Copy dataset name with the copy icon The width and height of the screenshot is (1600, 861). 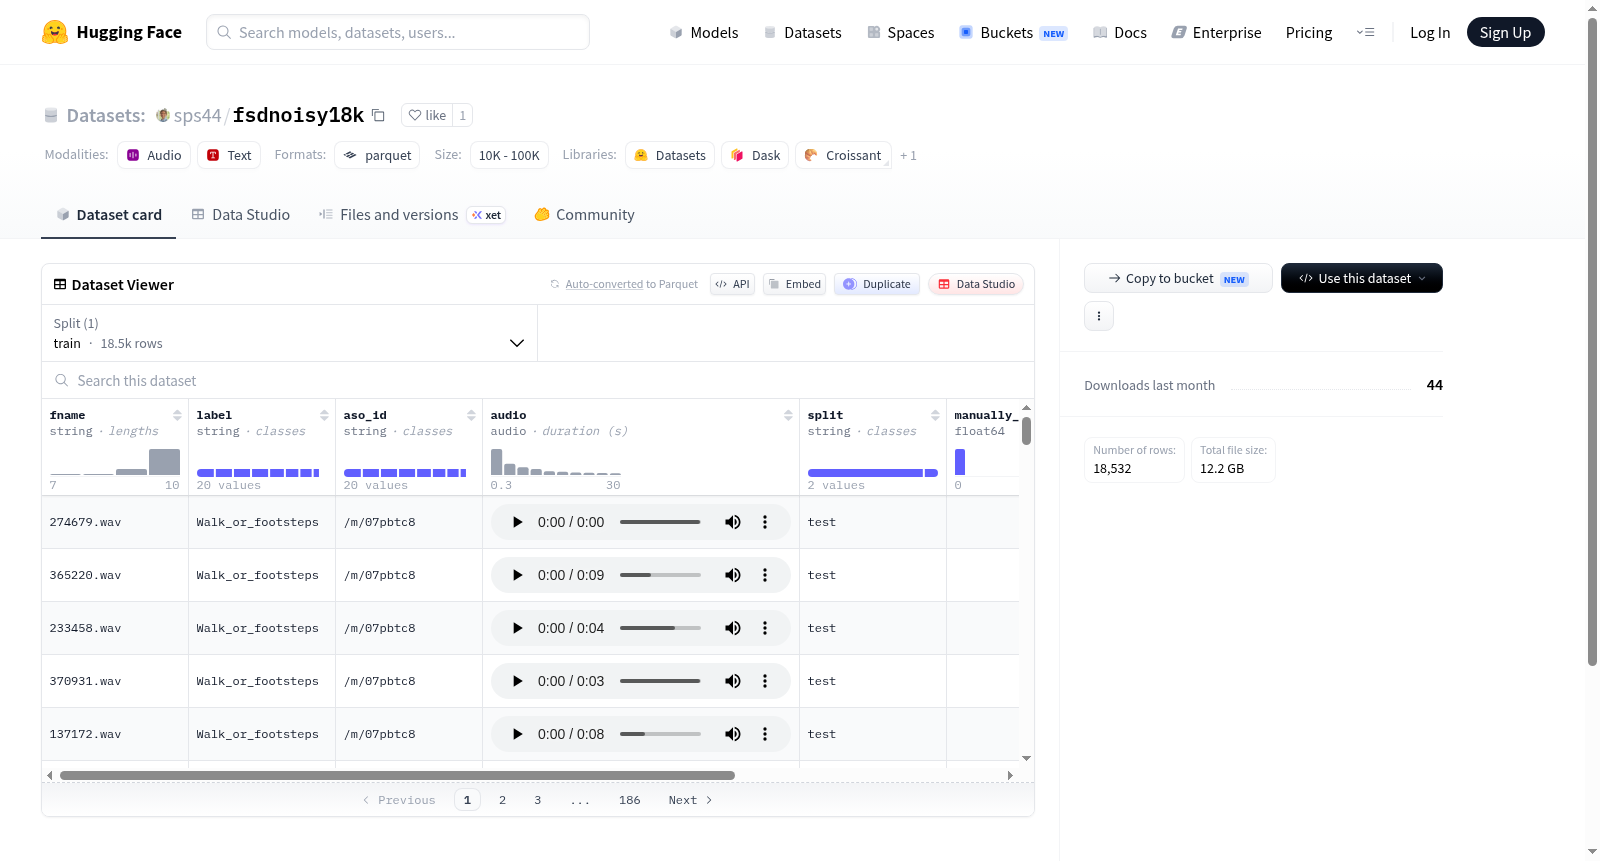(x=378, y=115)
